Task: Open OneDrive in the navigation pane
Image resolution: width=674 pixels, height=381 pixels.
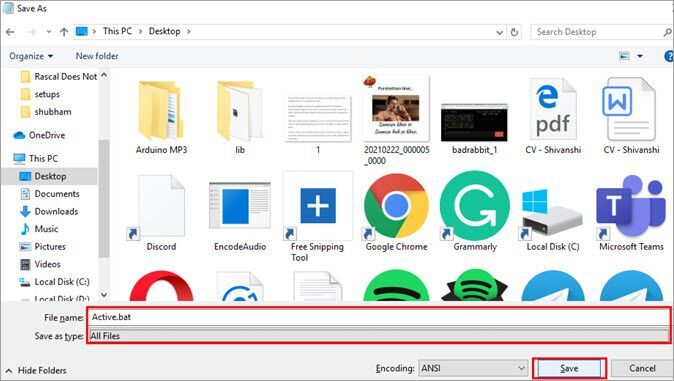Action: coord(39,135)
